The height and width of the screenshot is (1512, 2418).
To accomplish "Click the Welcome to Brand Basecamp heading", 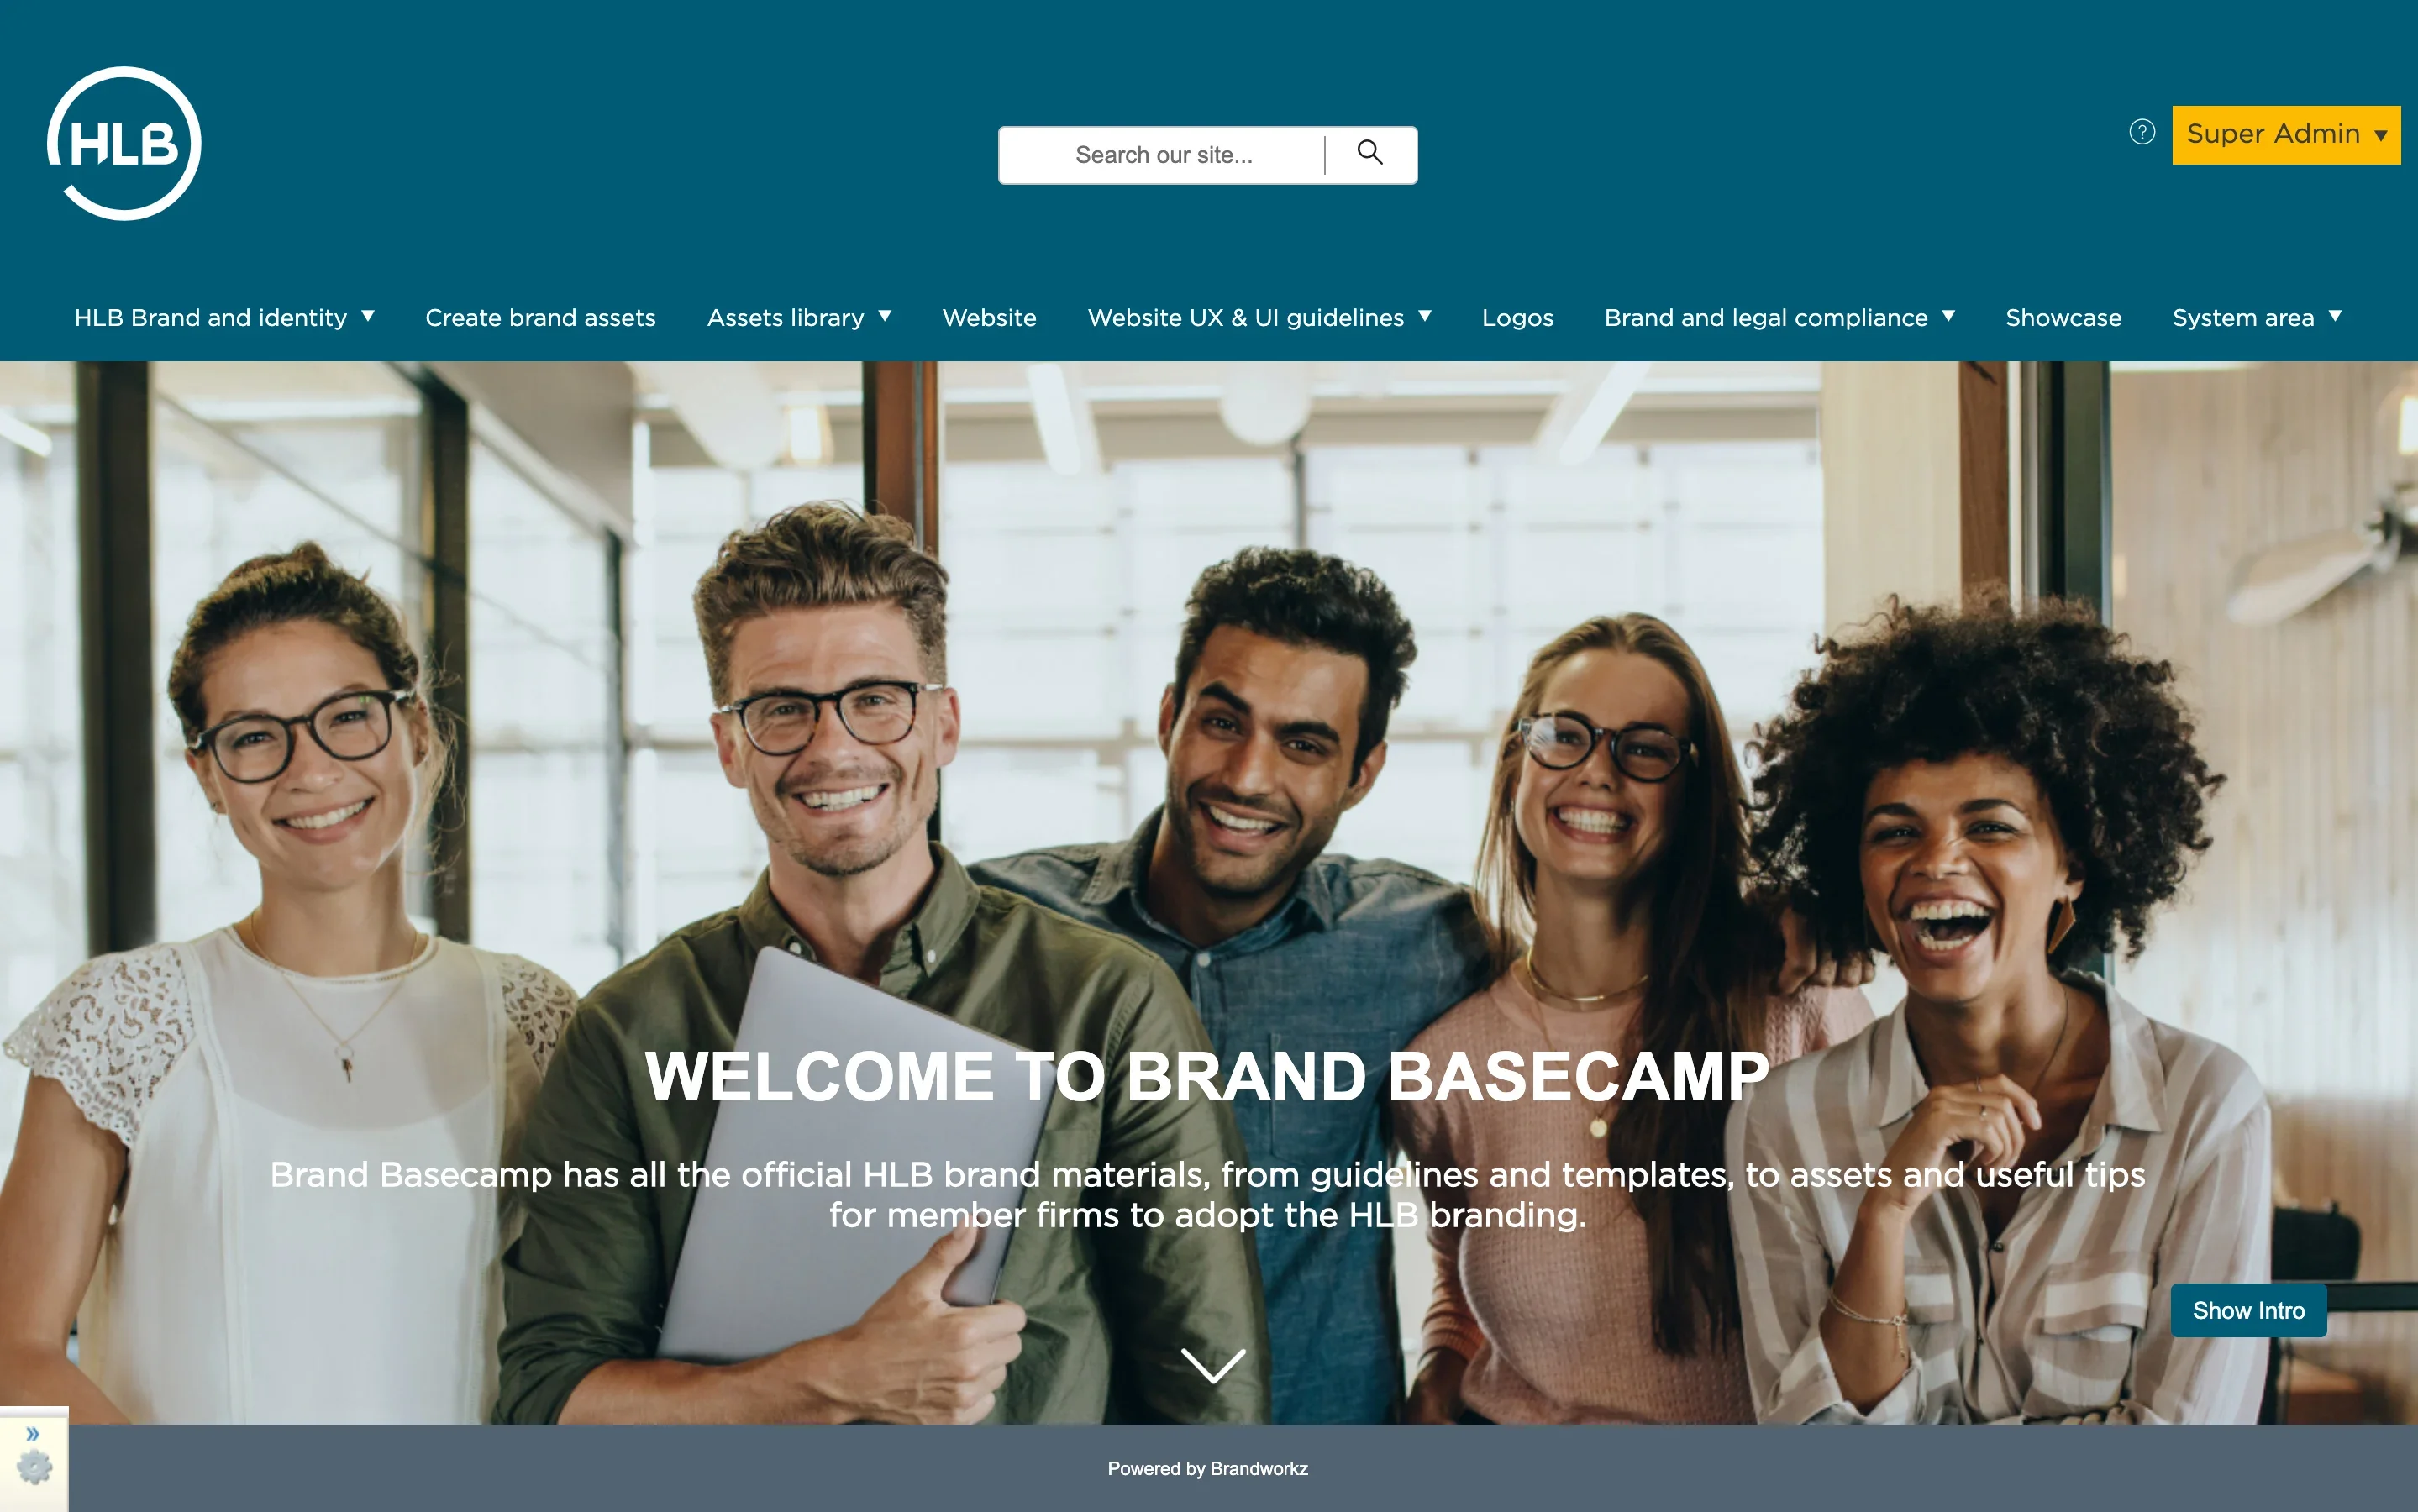I will click(x=1207, y=1076).
